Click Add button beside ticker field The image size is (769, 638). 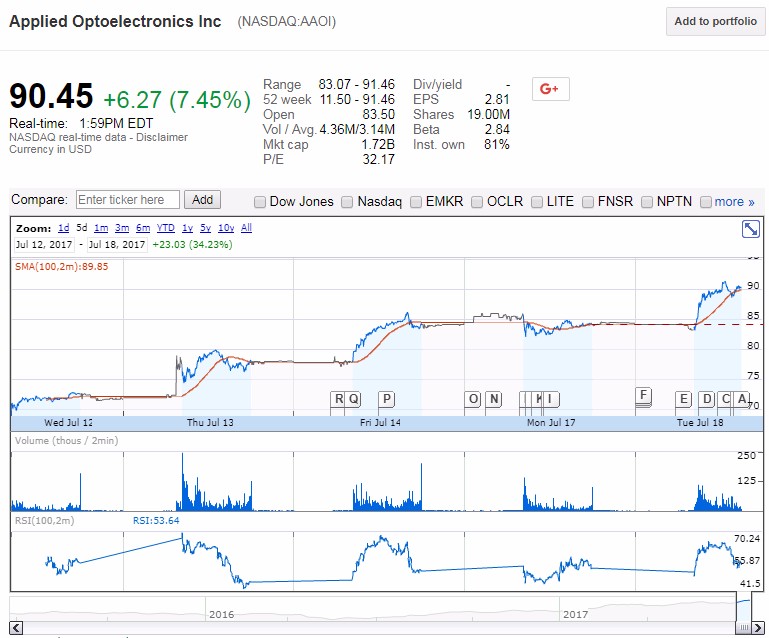(x=202, y=200)
